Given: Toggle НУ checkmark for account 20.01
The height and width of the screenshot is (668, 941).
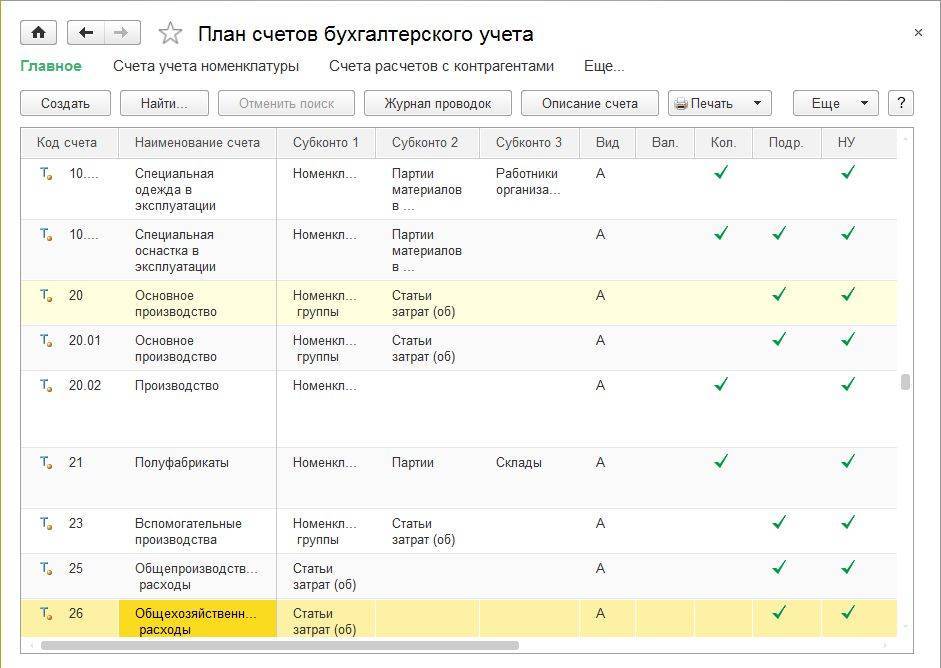Looking at the screenshot, I should (848, 340).
